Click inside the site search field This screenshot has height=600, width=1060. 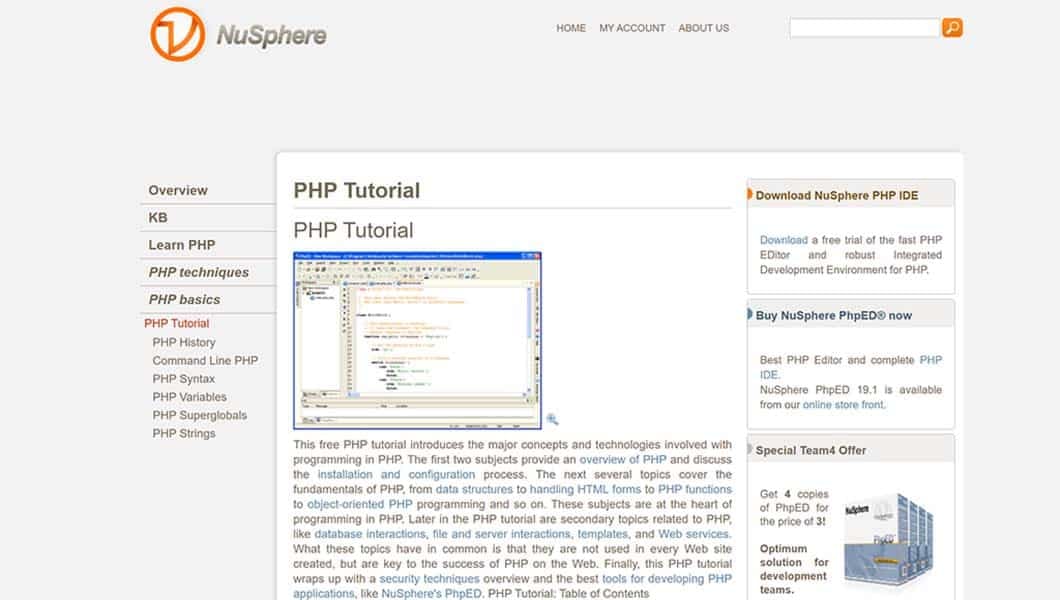coord(865,28)
